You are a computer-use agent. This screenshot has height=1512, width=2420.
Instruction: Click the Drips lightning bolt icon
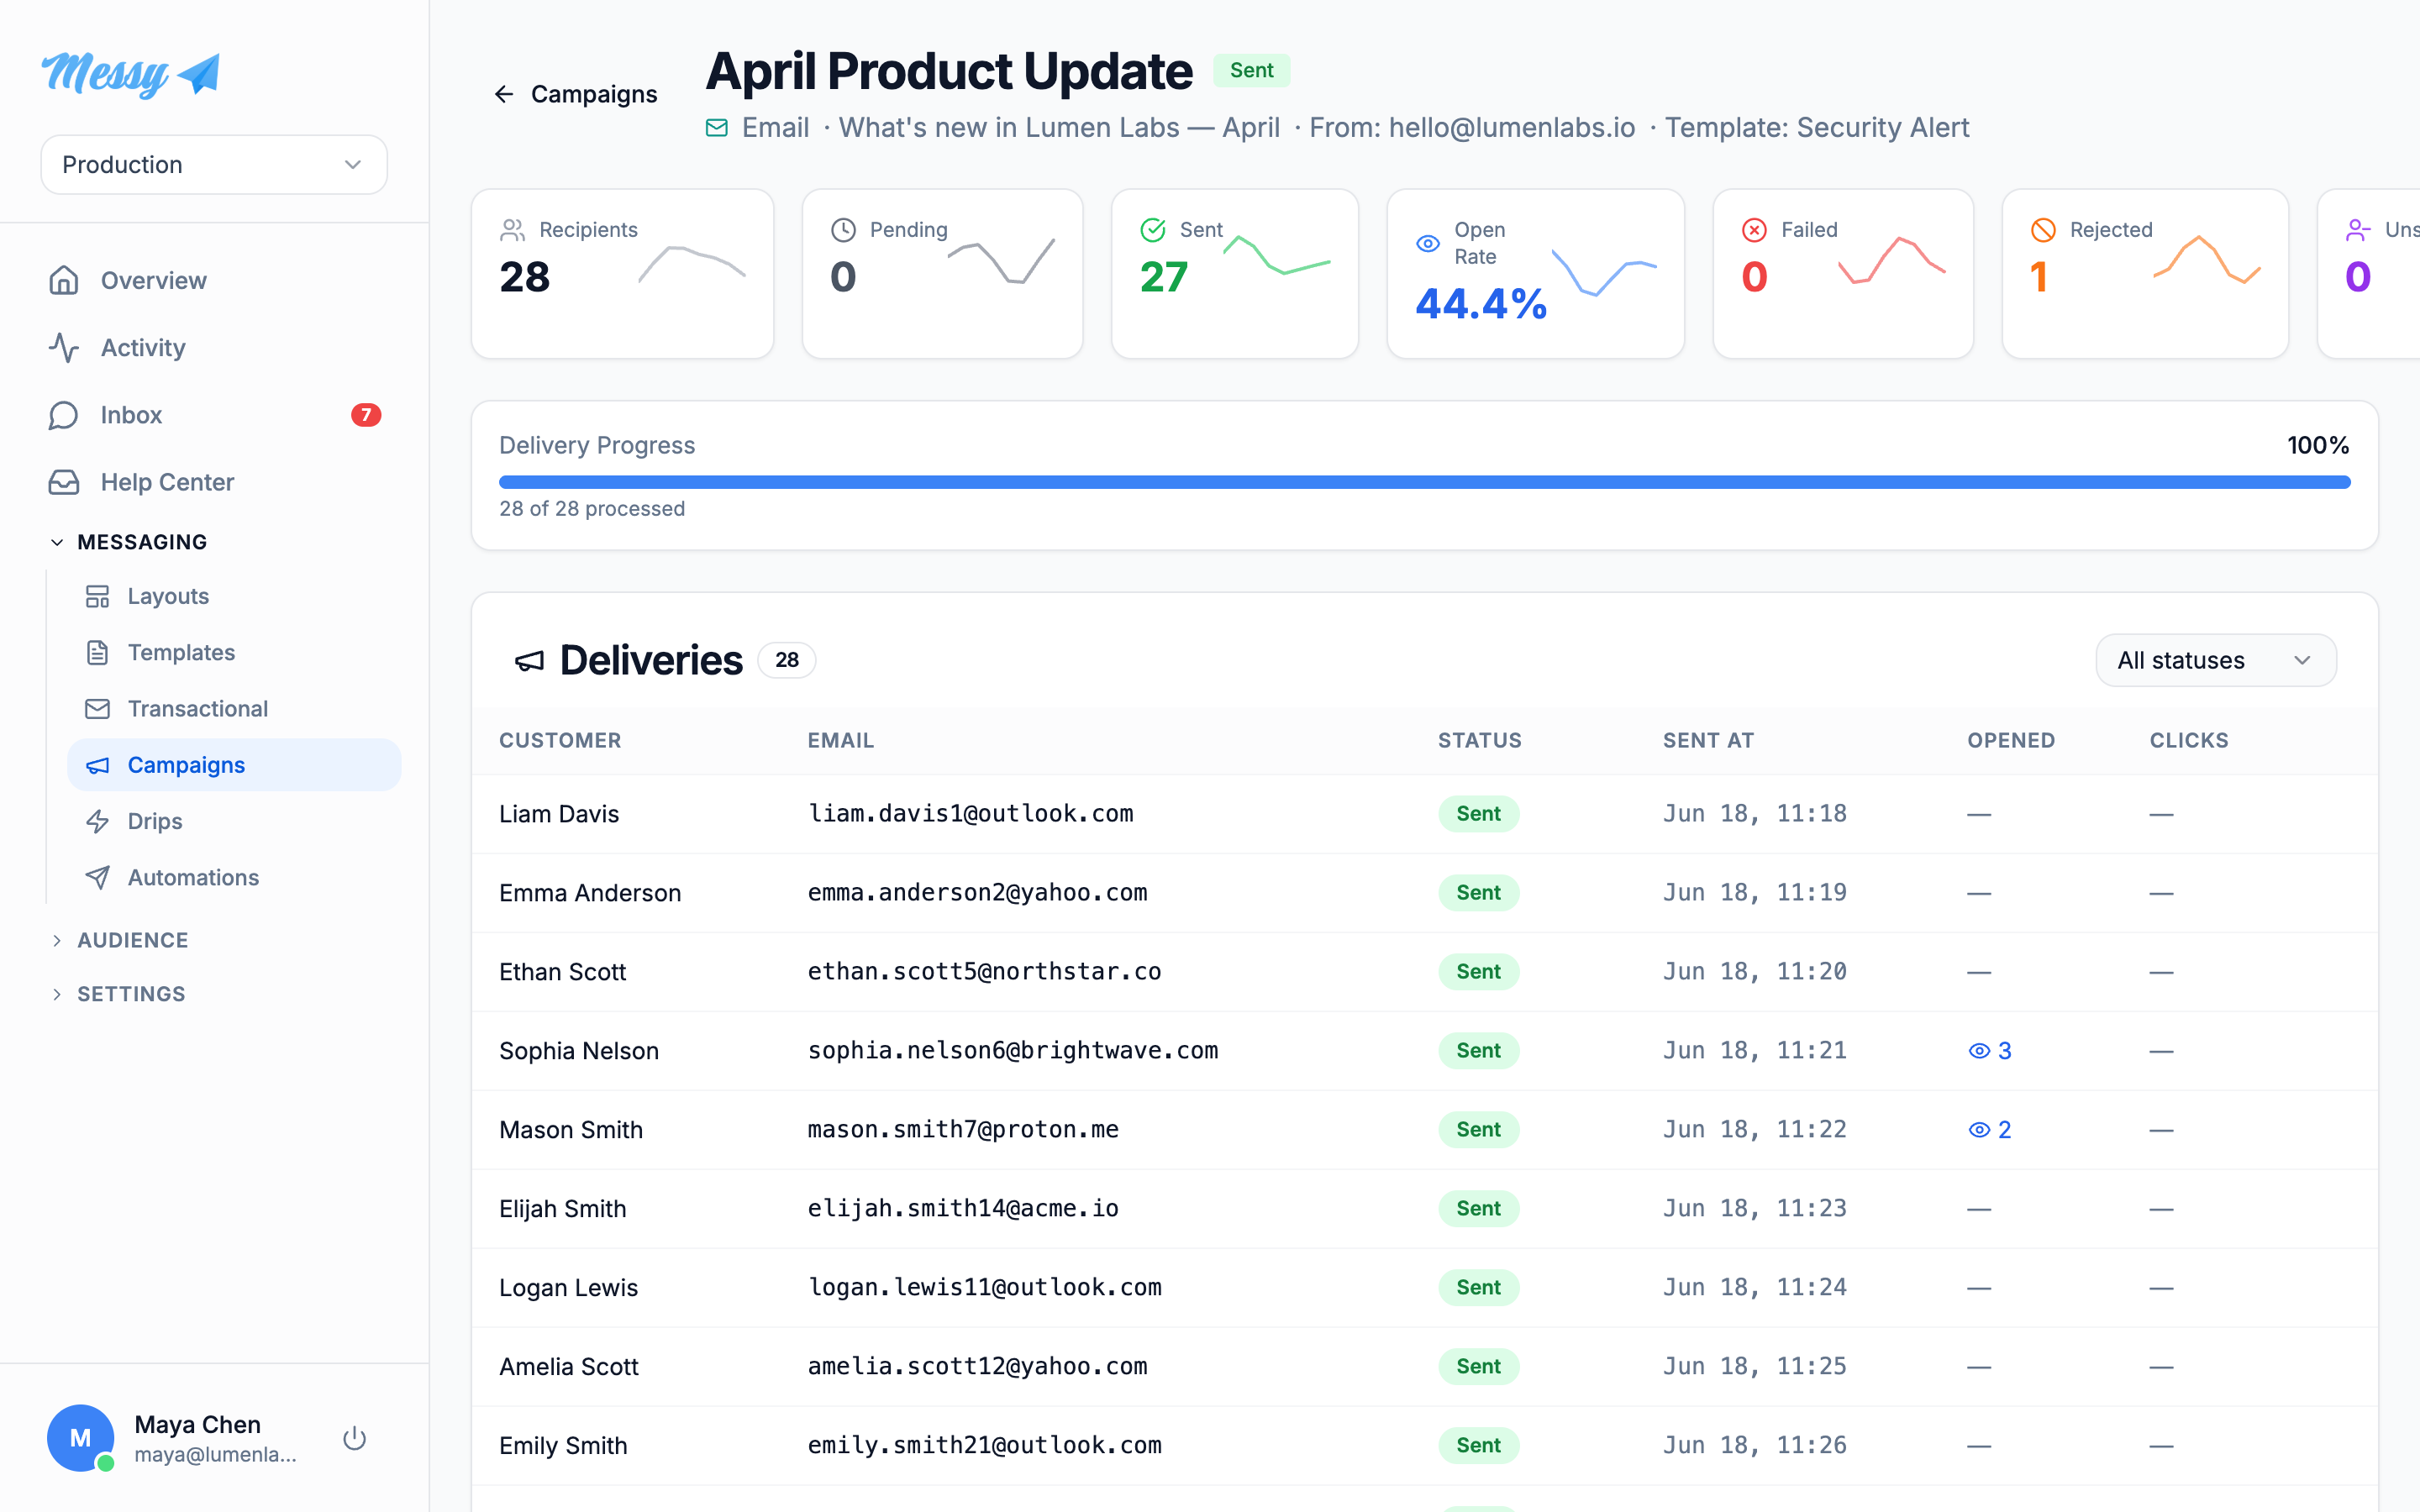97,821
